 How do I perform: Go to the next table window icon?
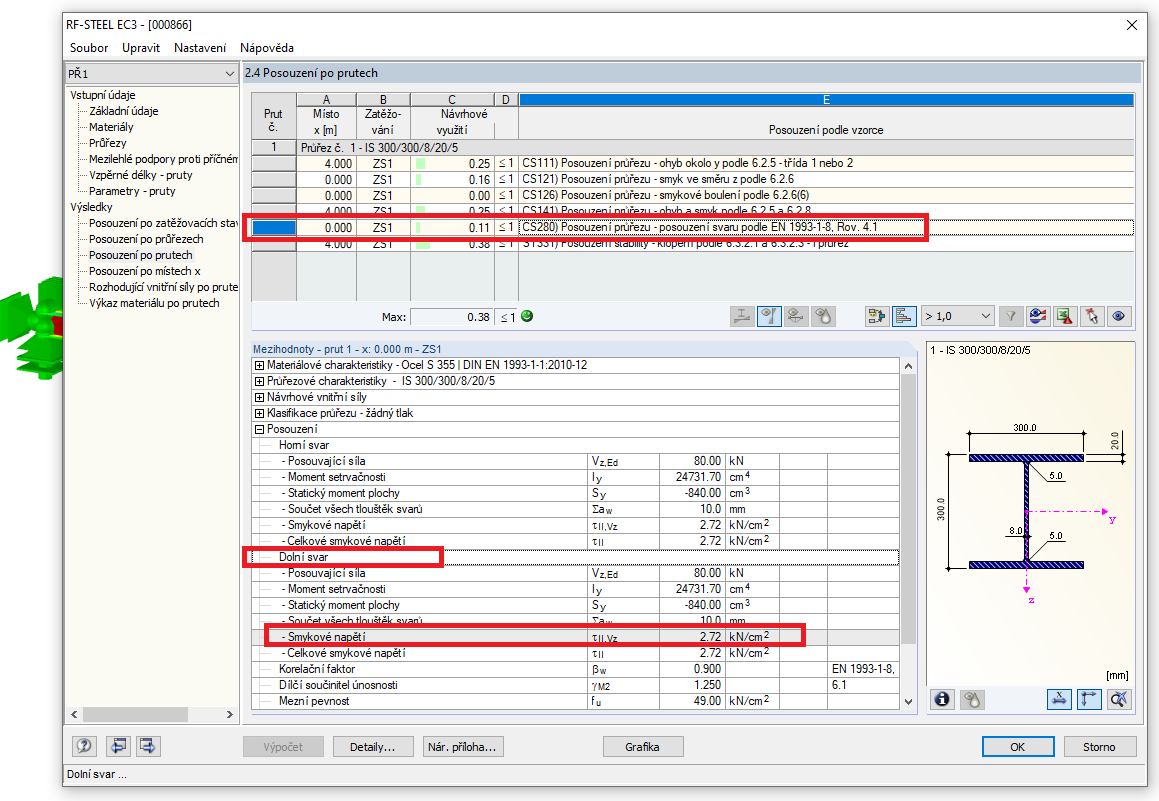(x=148, y=746)
